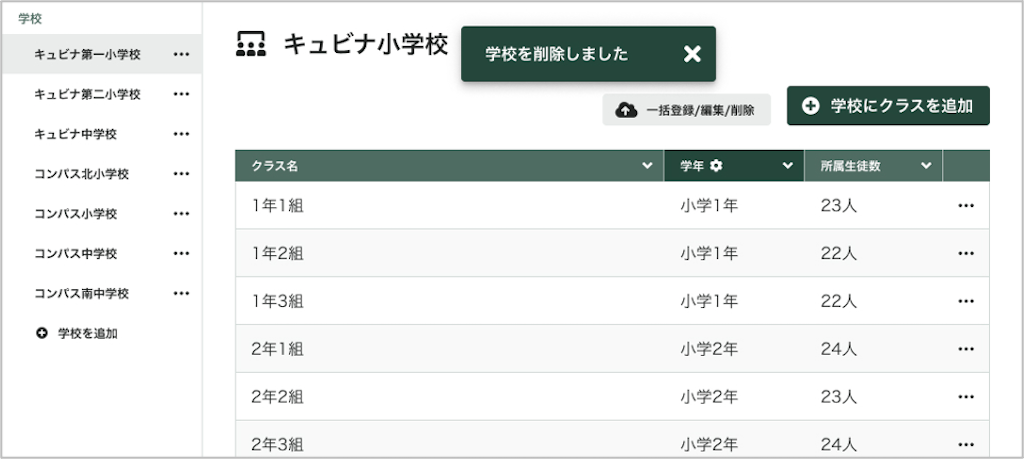1024x459 pixels.
Task: Select コンパス南中学校 in the sidebar
Action: [82, 293]
